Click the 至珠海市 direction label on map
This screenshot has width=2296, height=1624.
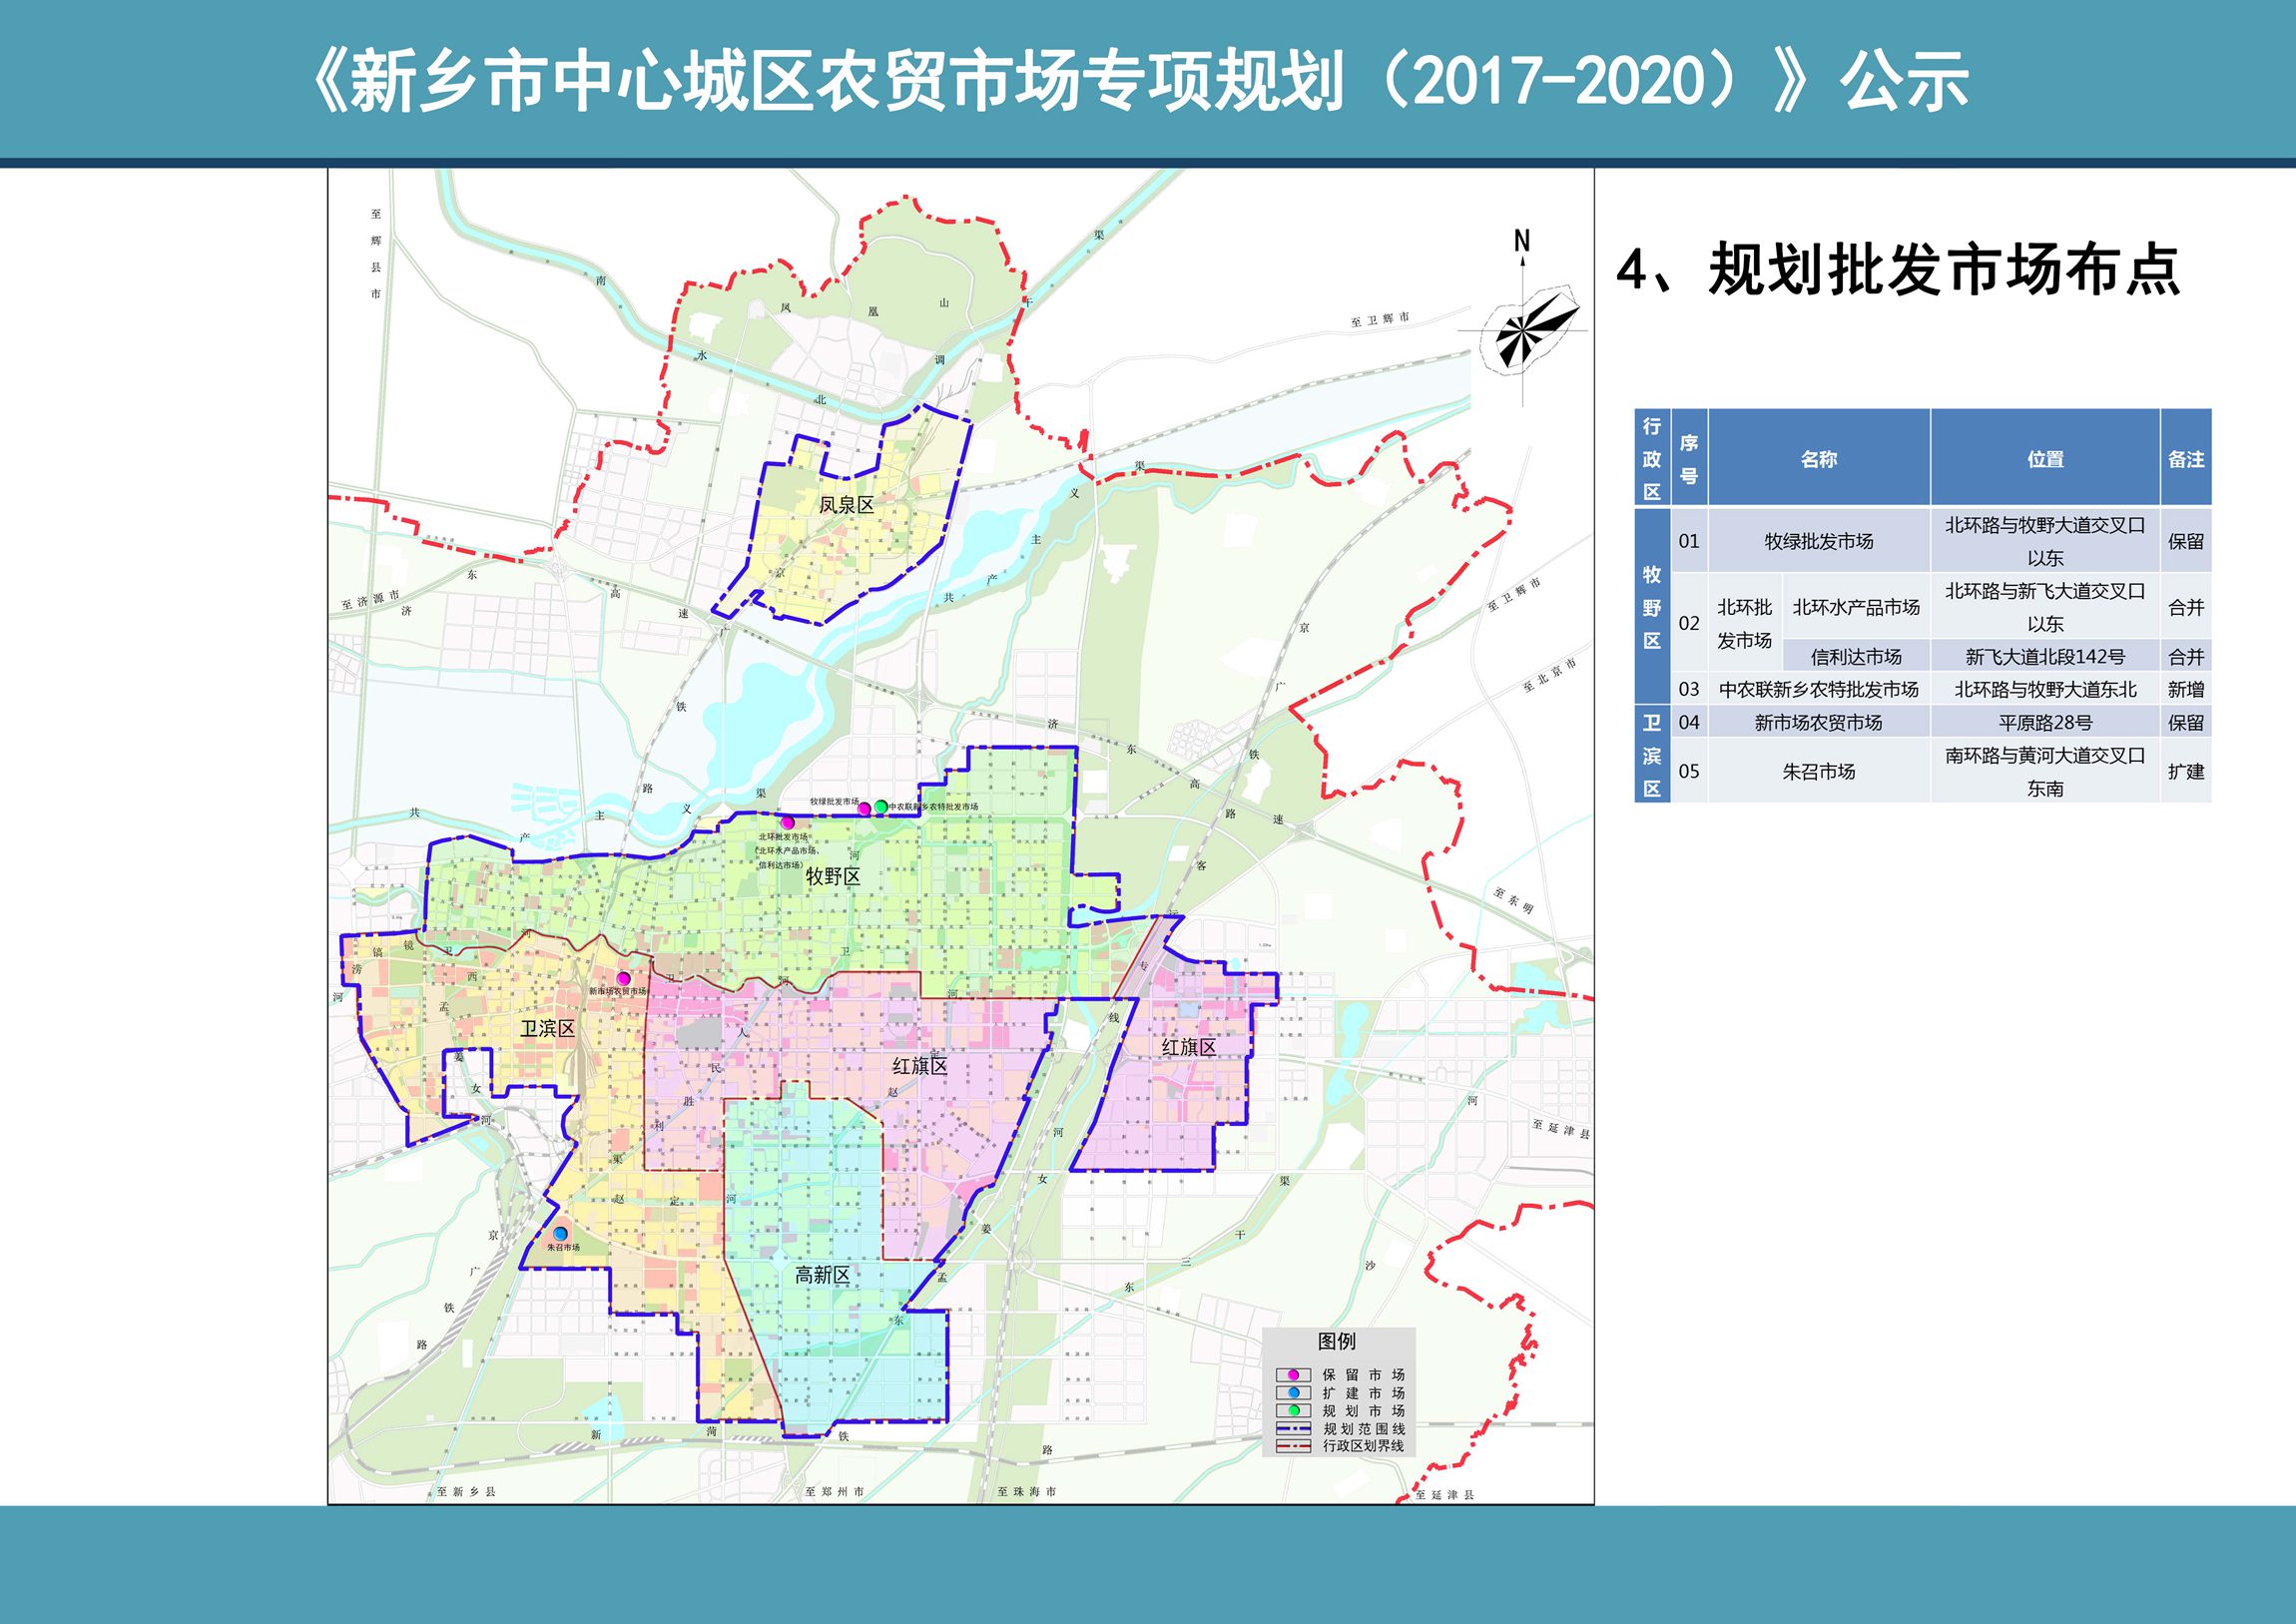click(x=1027, y=1491)
